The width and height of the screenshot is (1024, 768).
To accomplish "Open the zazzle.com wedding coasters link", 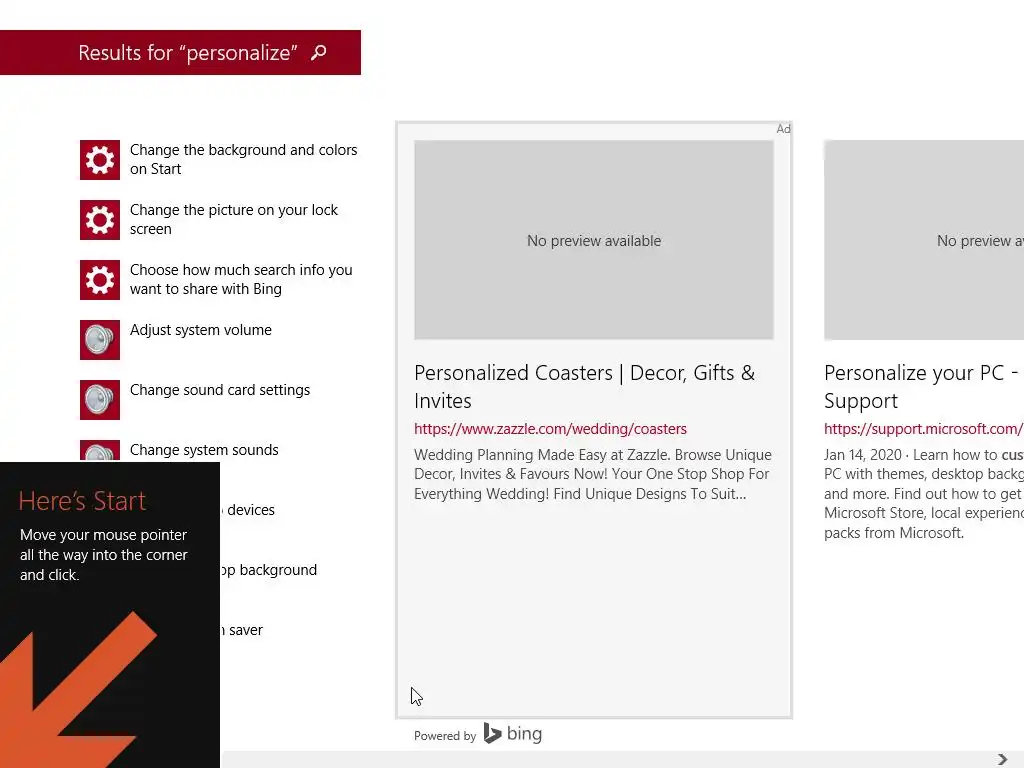I will click(550, 429).
